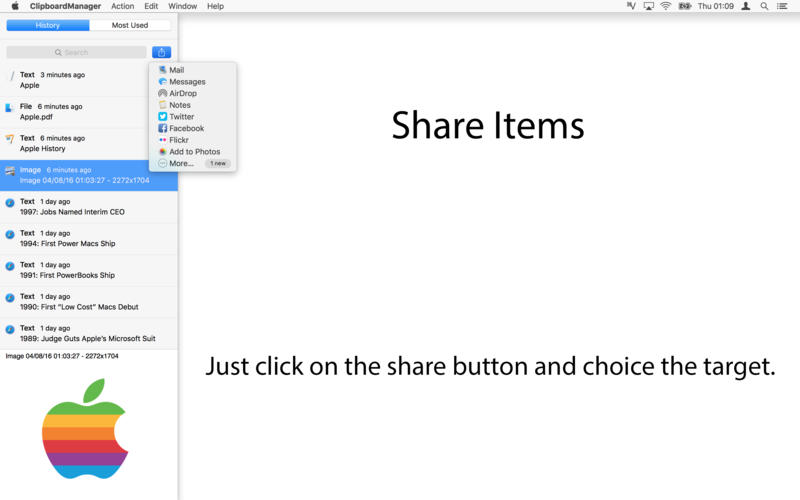Image resolution: width=800 pixels, height=500 pixels.
Task: Click the Twitter bird icon
Action: (162, 117)
